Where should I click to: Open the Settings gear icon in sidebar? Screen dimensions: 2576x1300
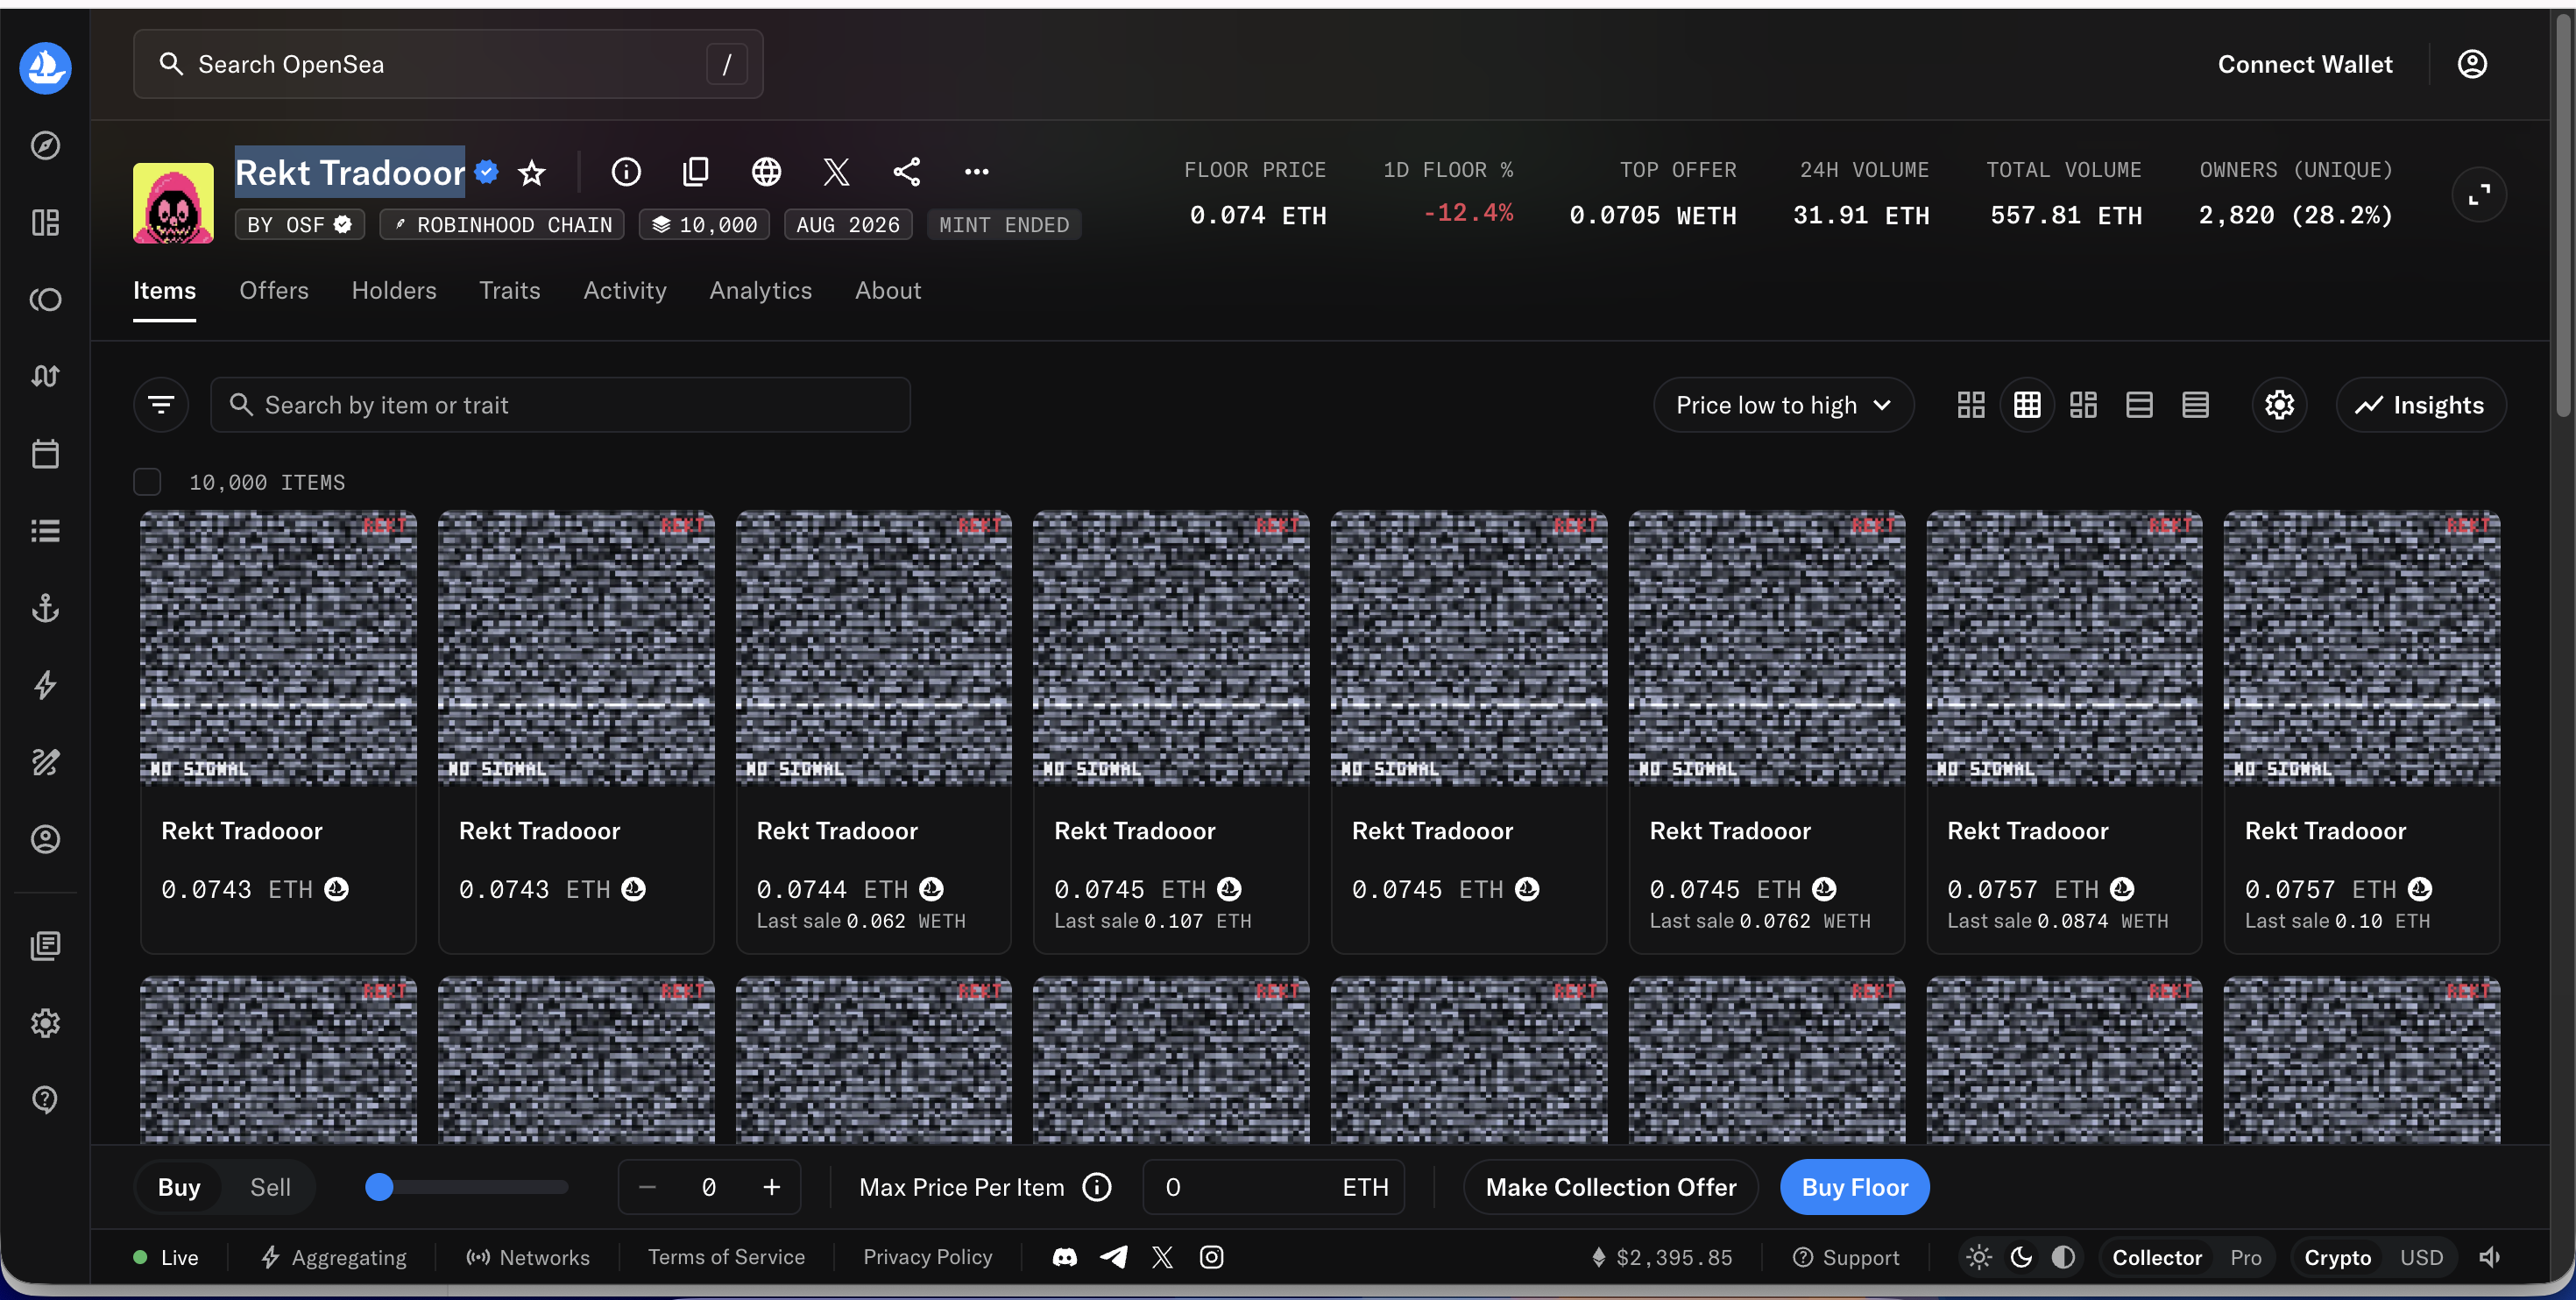point(45,1022)
